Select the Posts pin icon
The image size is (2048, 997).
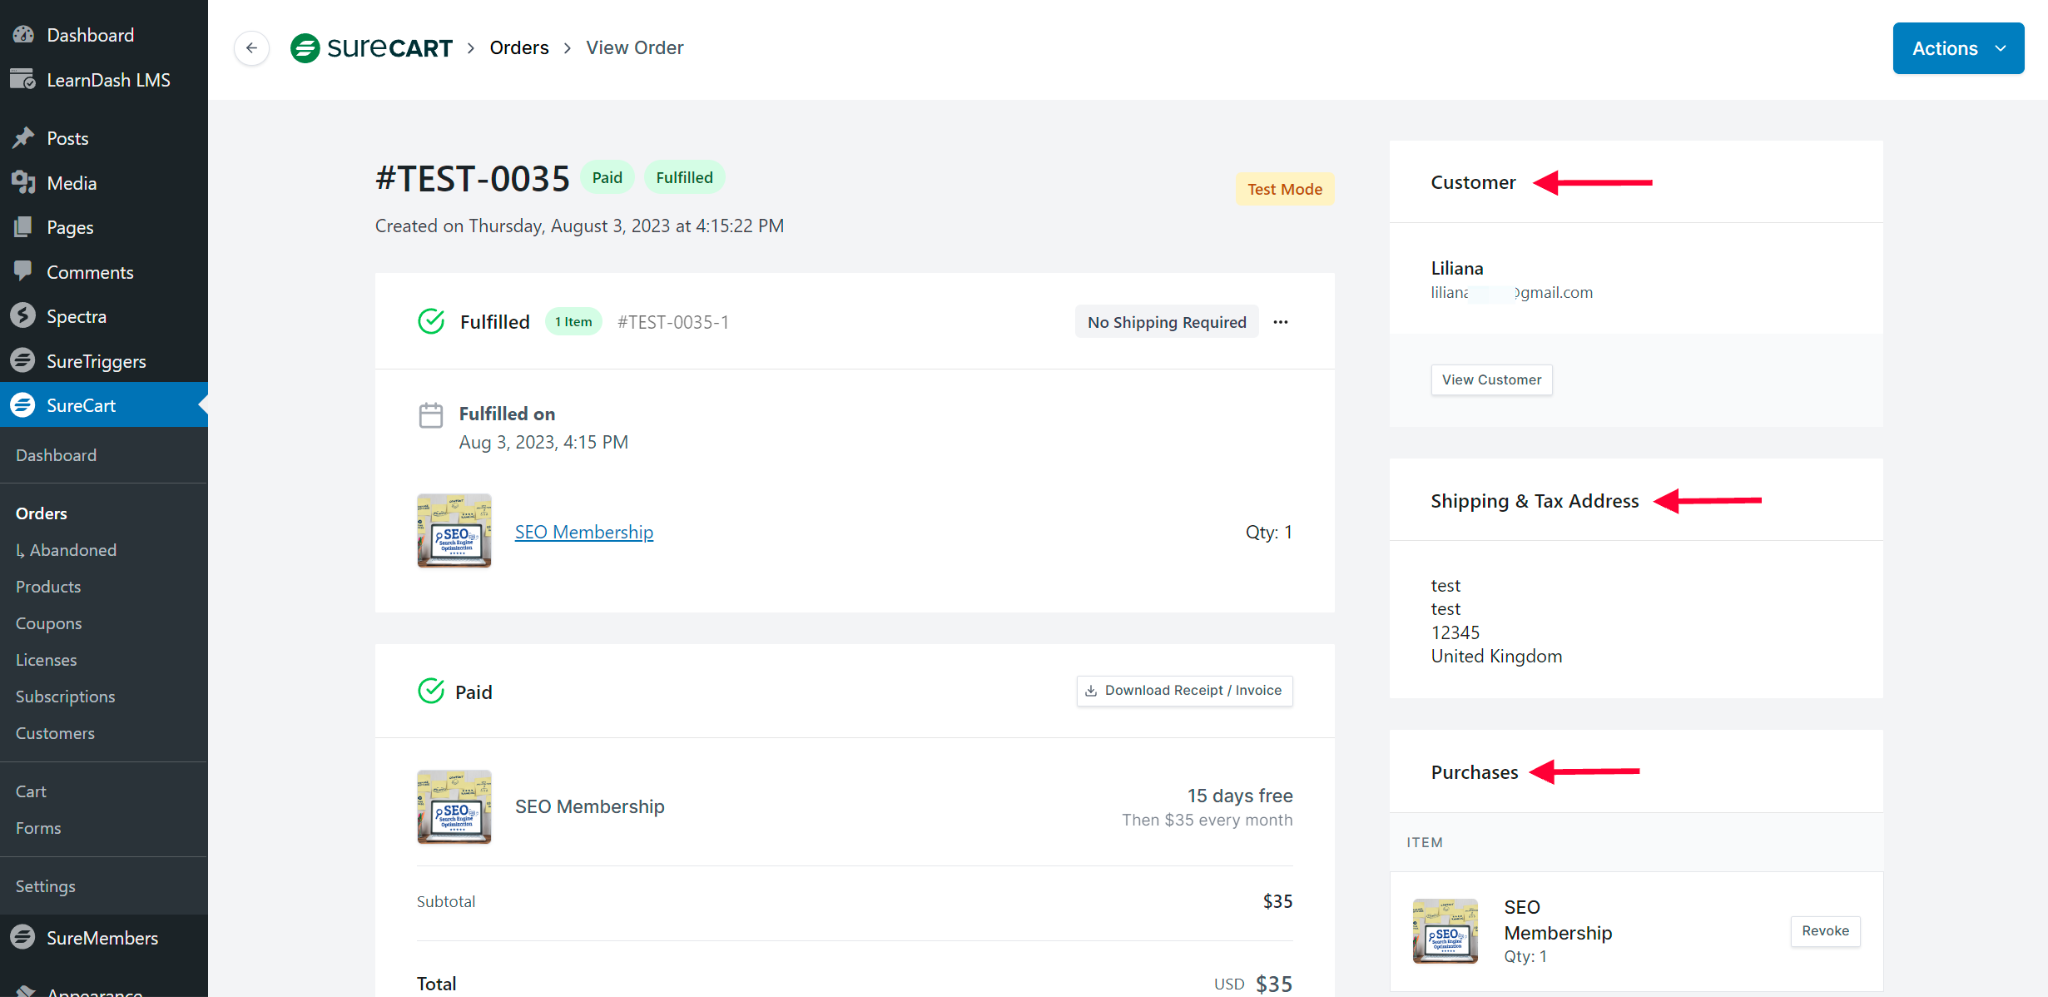(23, 137)
